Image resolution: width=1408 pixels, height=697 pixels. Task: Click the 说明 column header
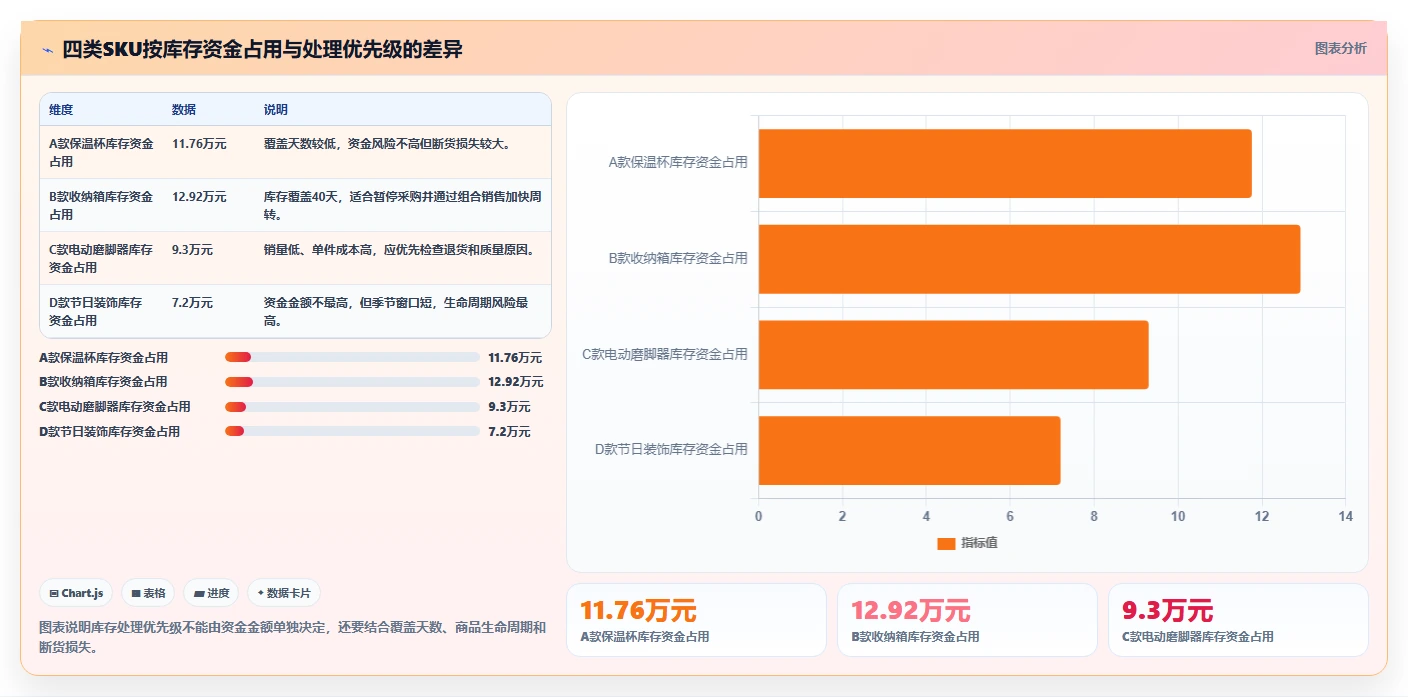click(276, 110)
